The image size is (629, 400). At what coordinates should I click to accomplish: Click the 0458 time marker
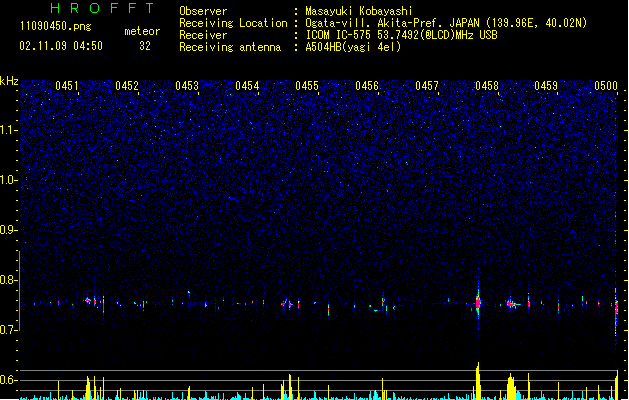pos(487,85)
